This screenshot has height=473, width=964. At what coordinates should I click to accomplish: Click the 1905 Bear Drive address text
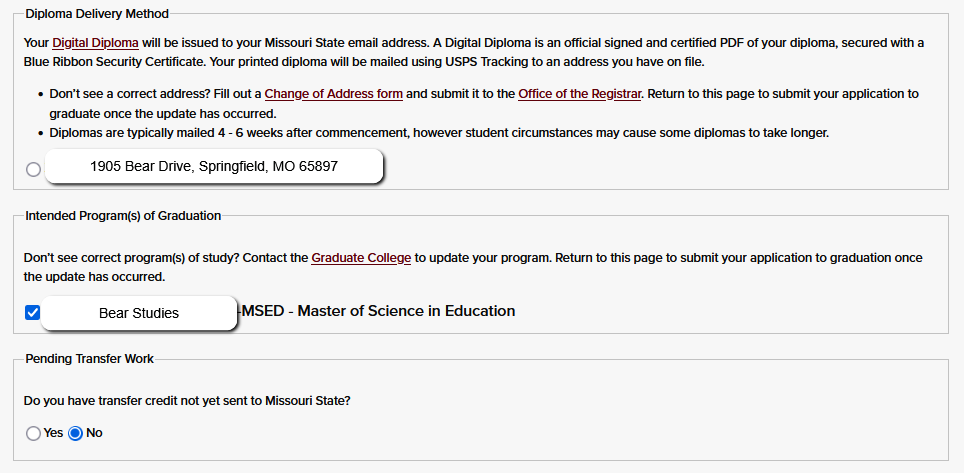(214, 167)
